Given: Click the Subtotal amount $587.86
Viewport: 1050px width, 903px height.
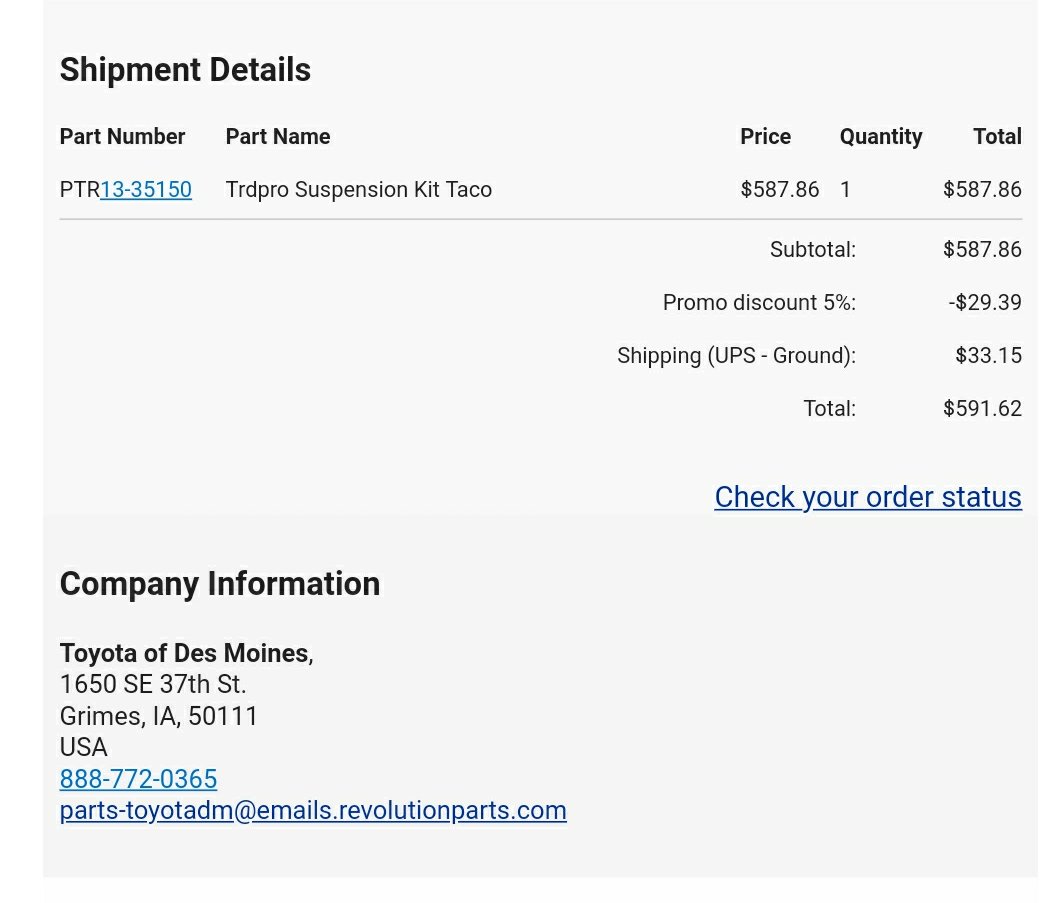Looking at the screenshot, I should pos(982,249).
